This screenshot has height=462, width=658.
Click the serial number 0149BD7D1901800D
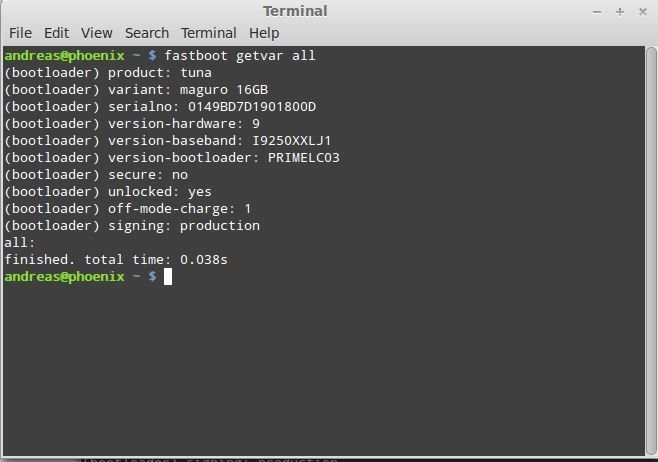(252, 107)
